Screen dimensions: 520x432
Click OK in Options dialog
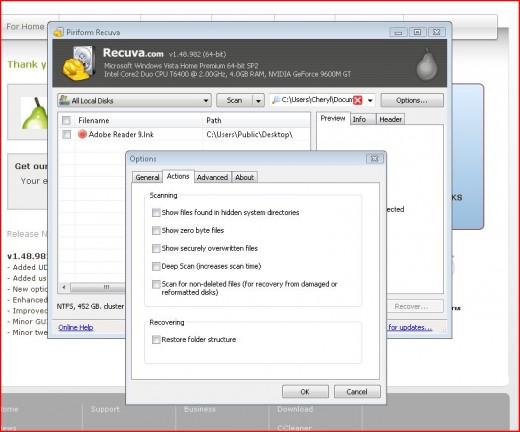[305, 392]
